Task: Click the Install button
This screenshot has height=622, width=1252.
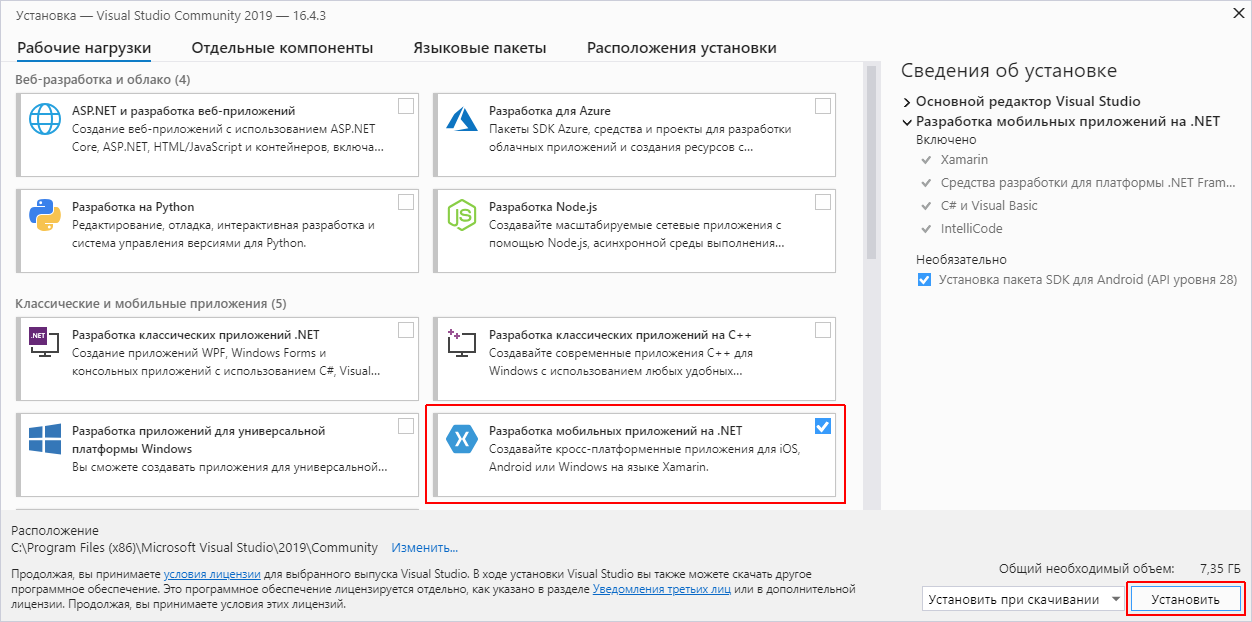Action: tap(1185, 600)
